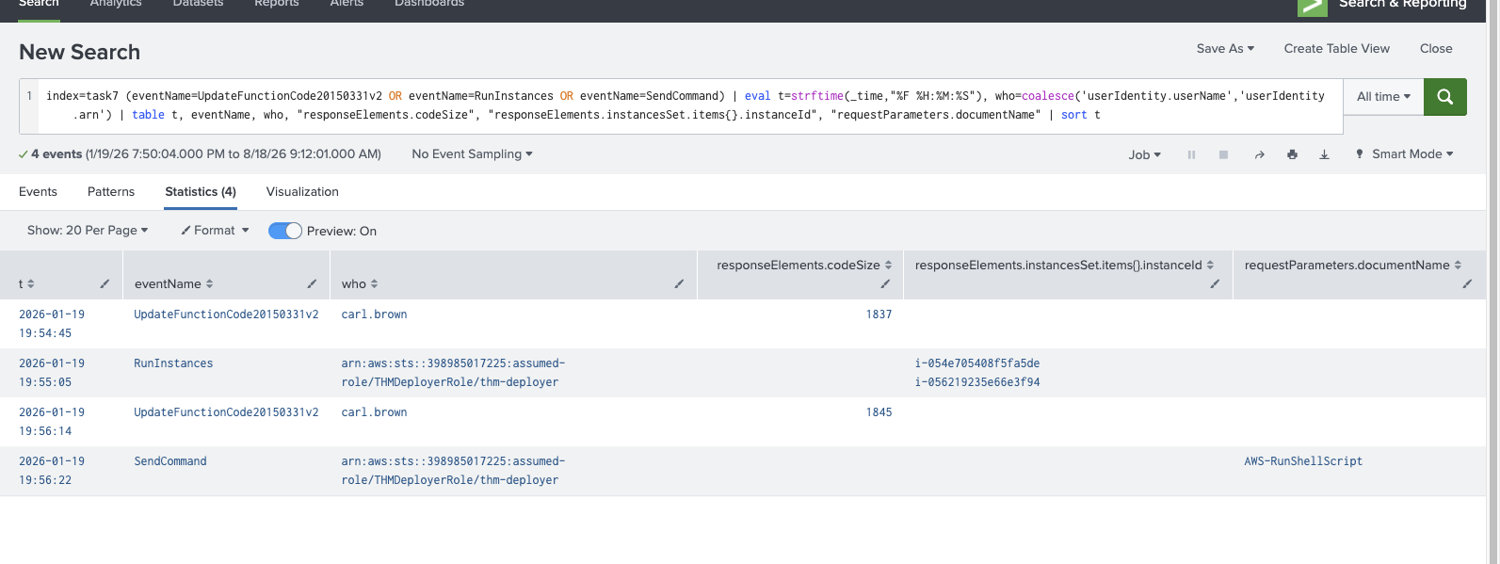
Task: Click UpdateFunctionCode20150331v2 in the 19:54:45 row
Action: pos(226,314)
